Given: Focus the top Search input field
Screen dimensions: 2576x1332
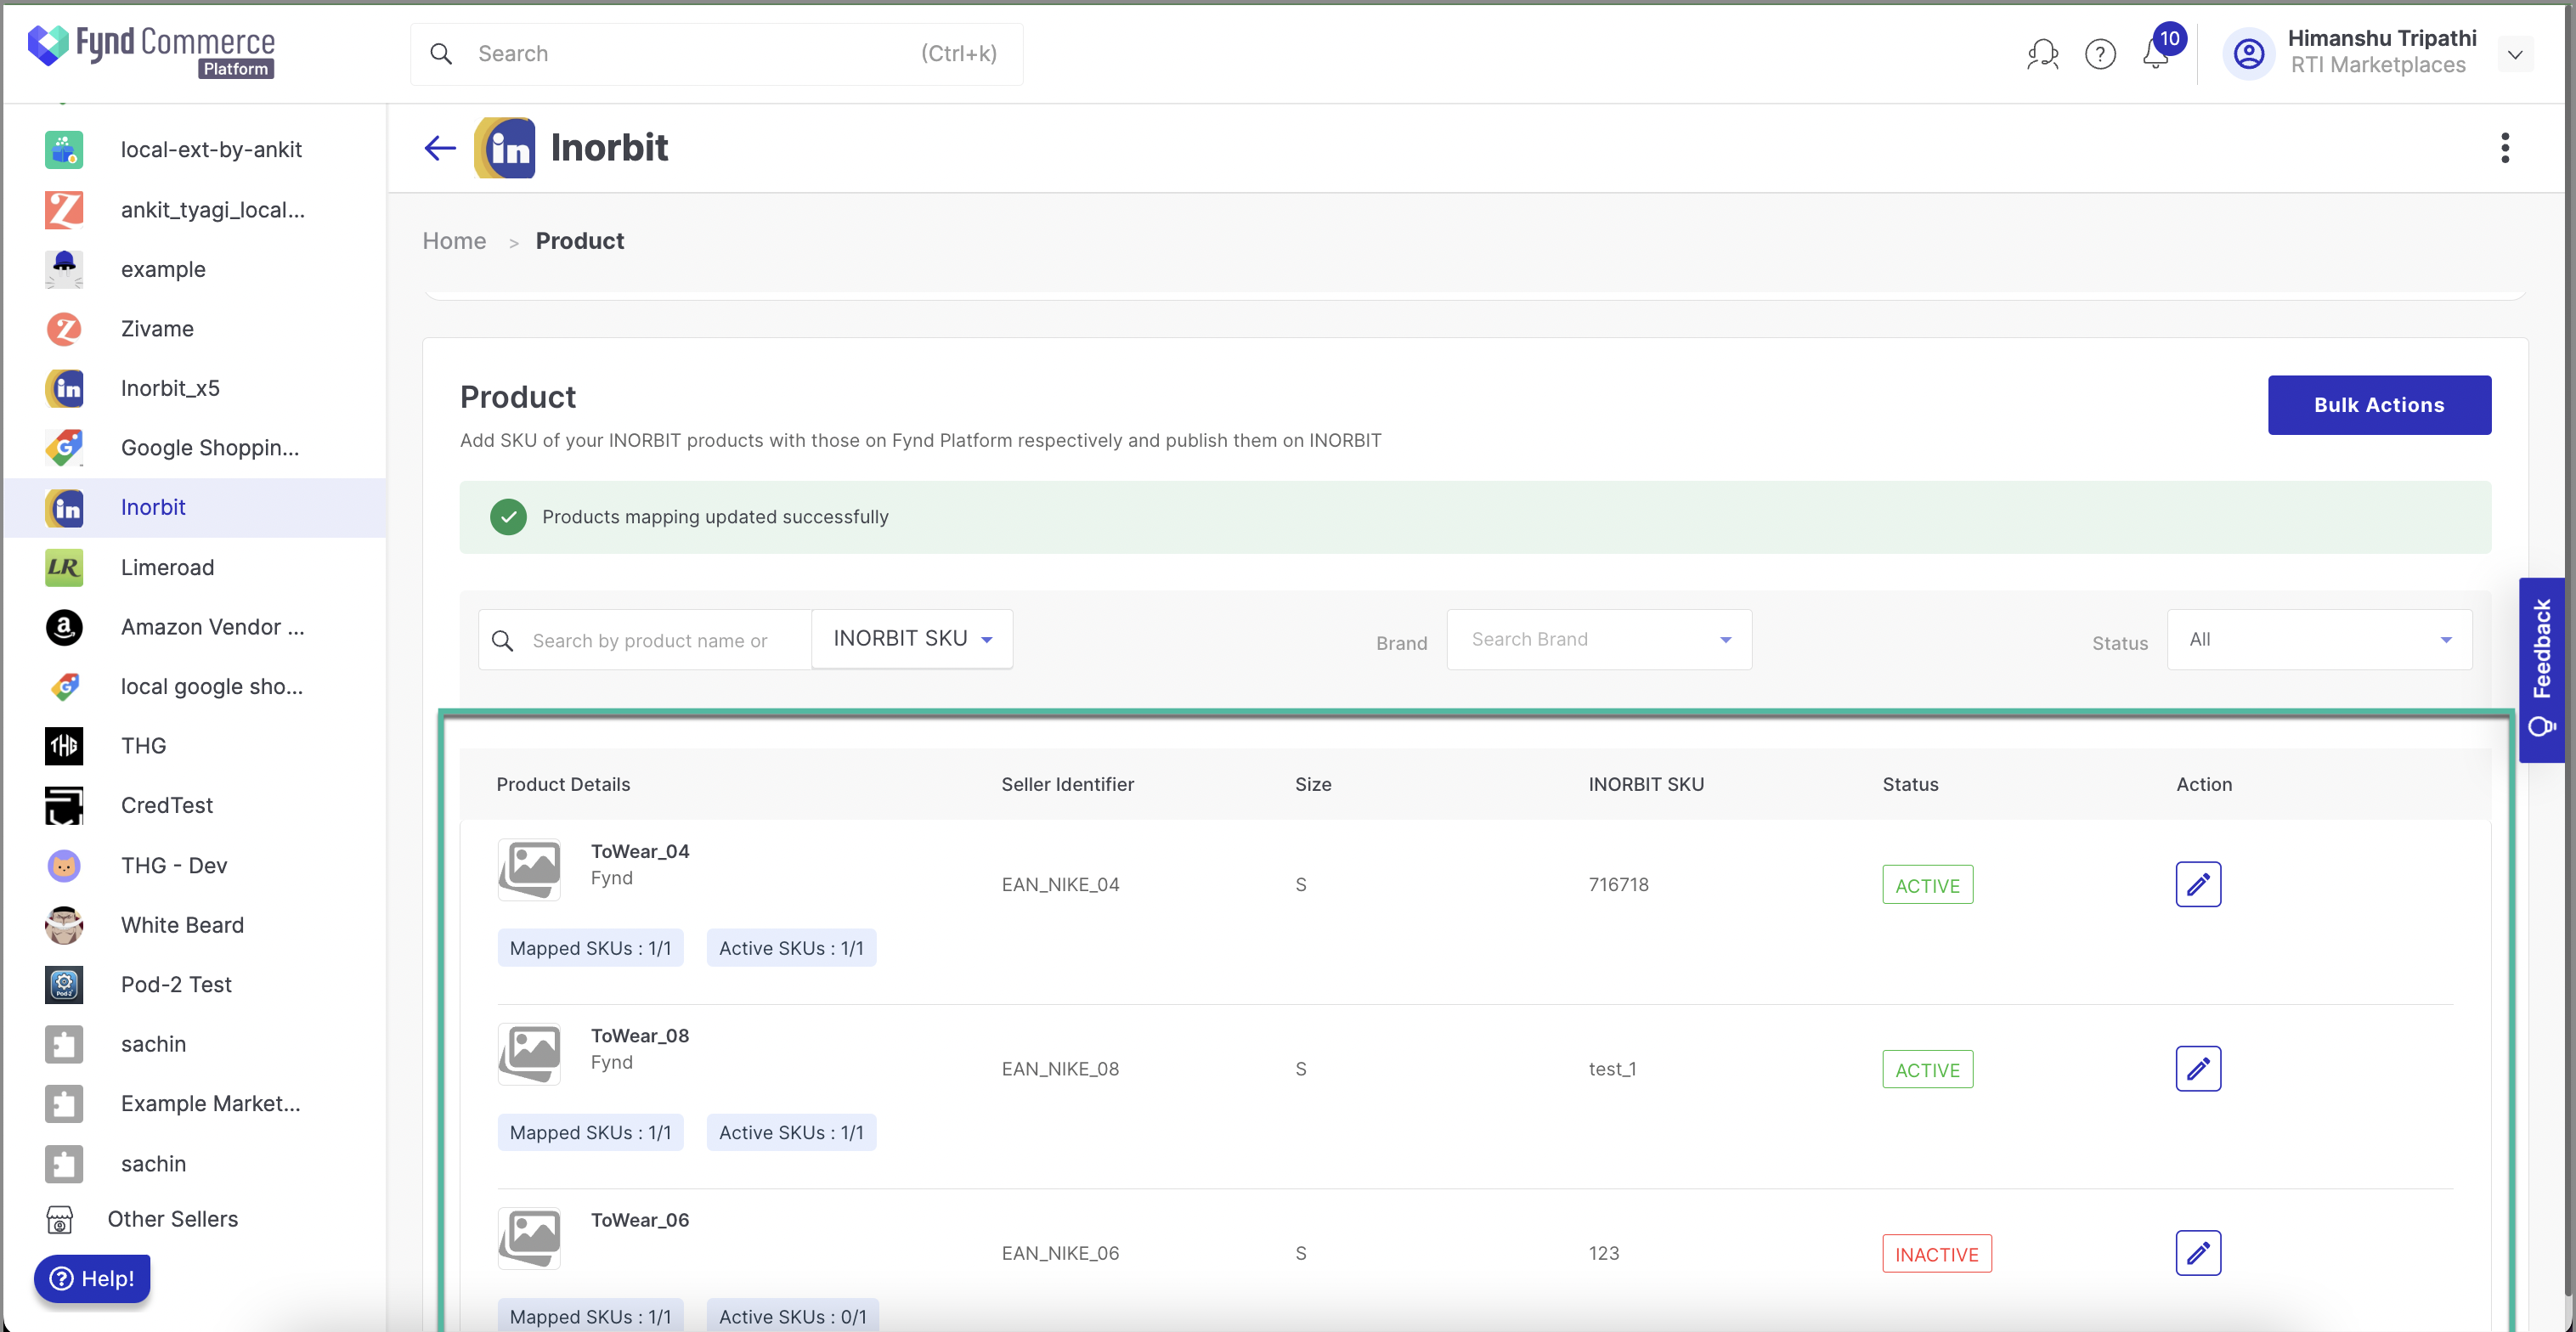Looking at the screenshot, I should [716, 54].
